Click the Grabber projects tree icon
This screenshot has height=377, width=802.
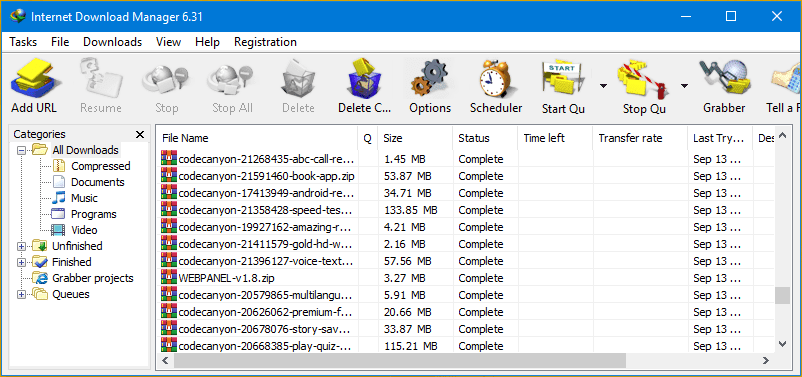39,278
